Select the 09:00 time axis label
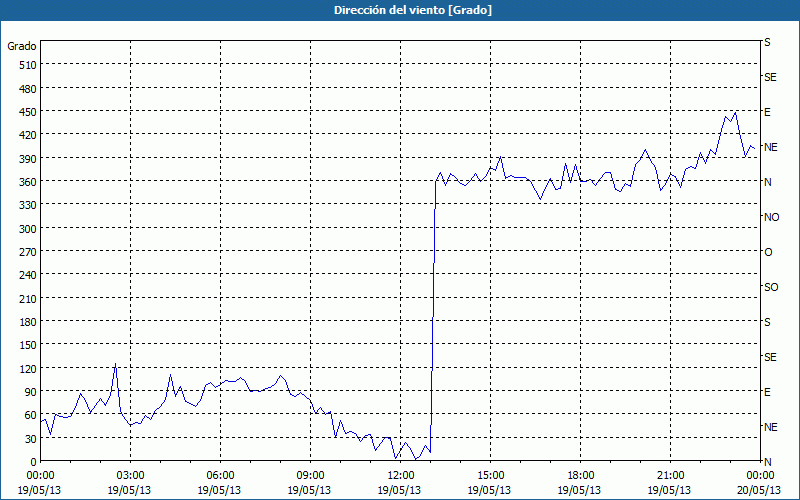The width and height of the screenshot is (800, 500). (310, 476)
